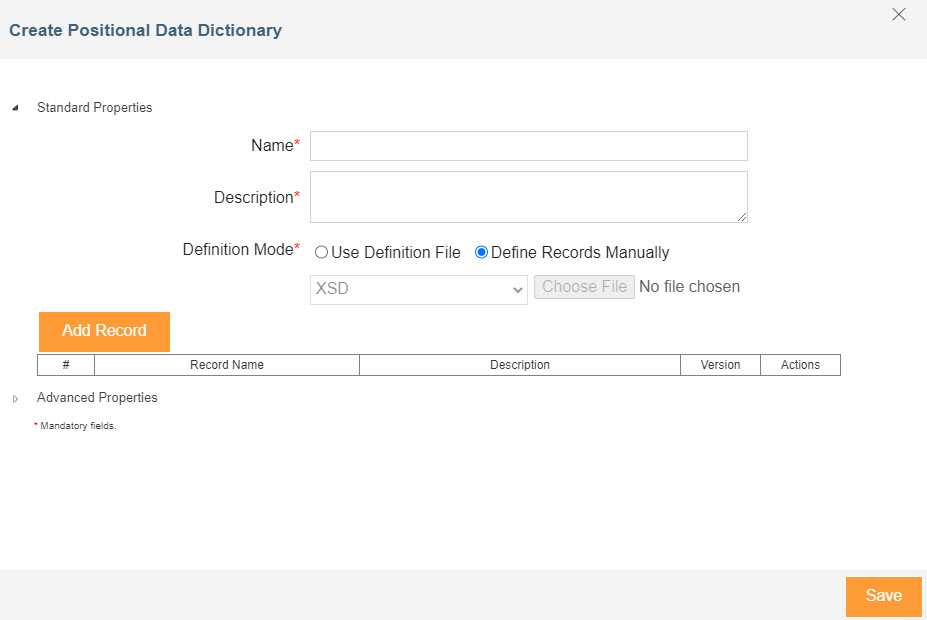
Task: Save the data dictionary
Action: coord(883,596)
